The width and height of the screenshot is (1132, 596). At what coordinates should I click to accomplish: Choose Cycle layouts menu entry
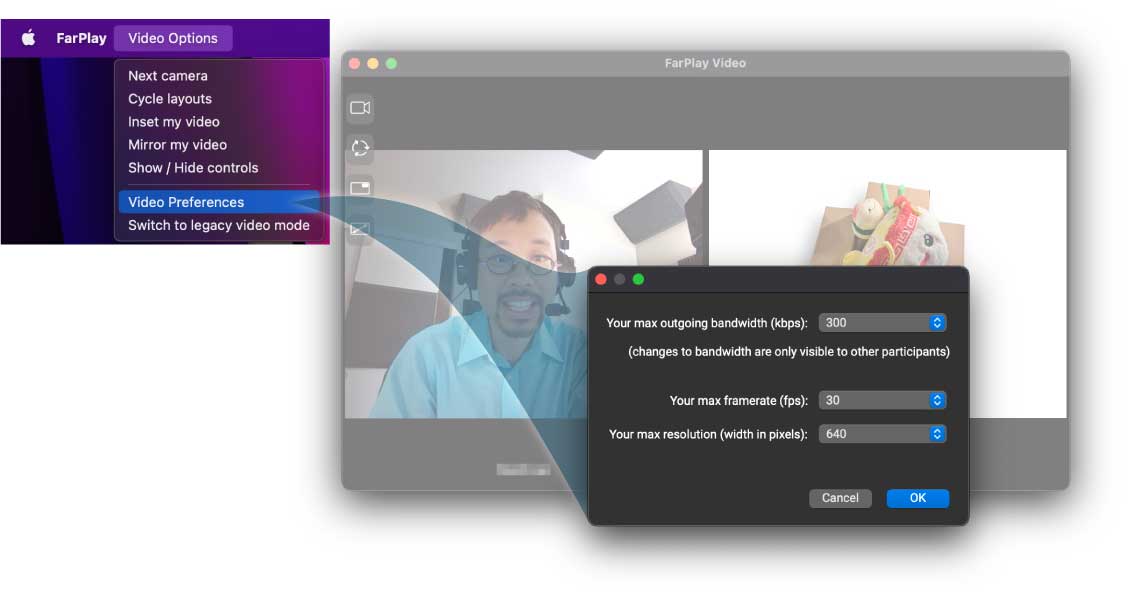(170, 99)
